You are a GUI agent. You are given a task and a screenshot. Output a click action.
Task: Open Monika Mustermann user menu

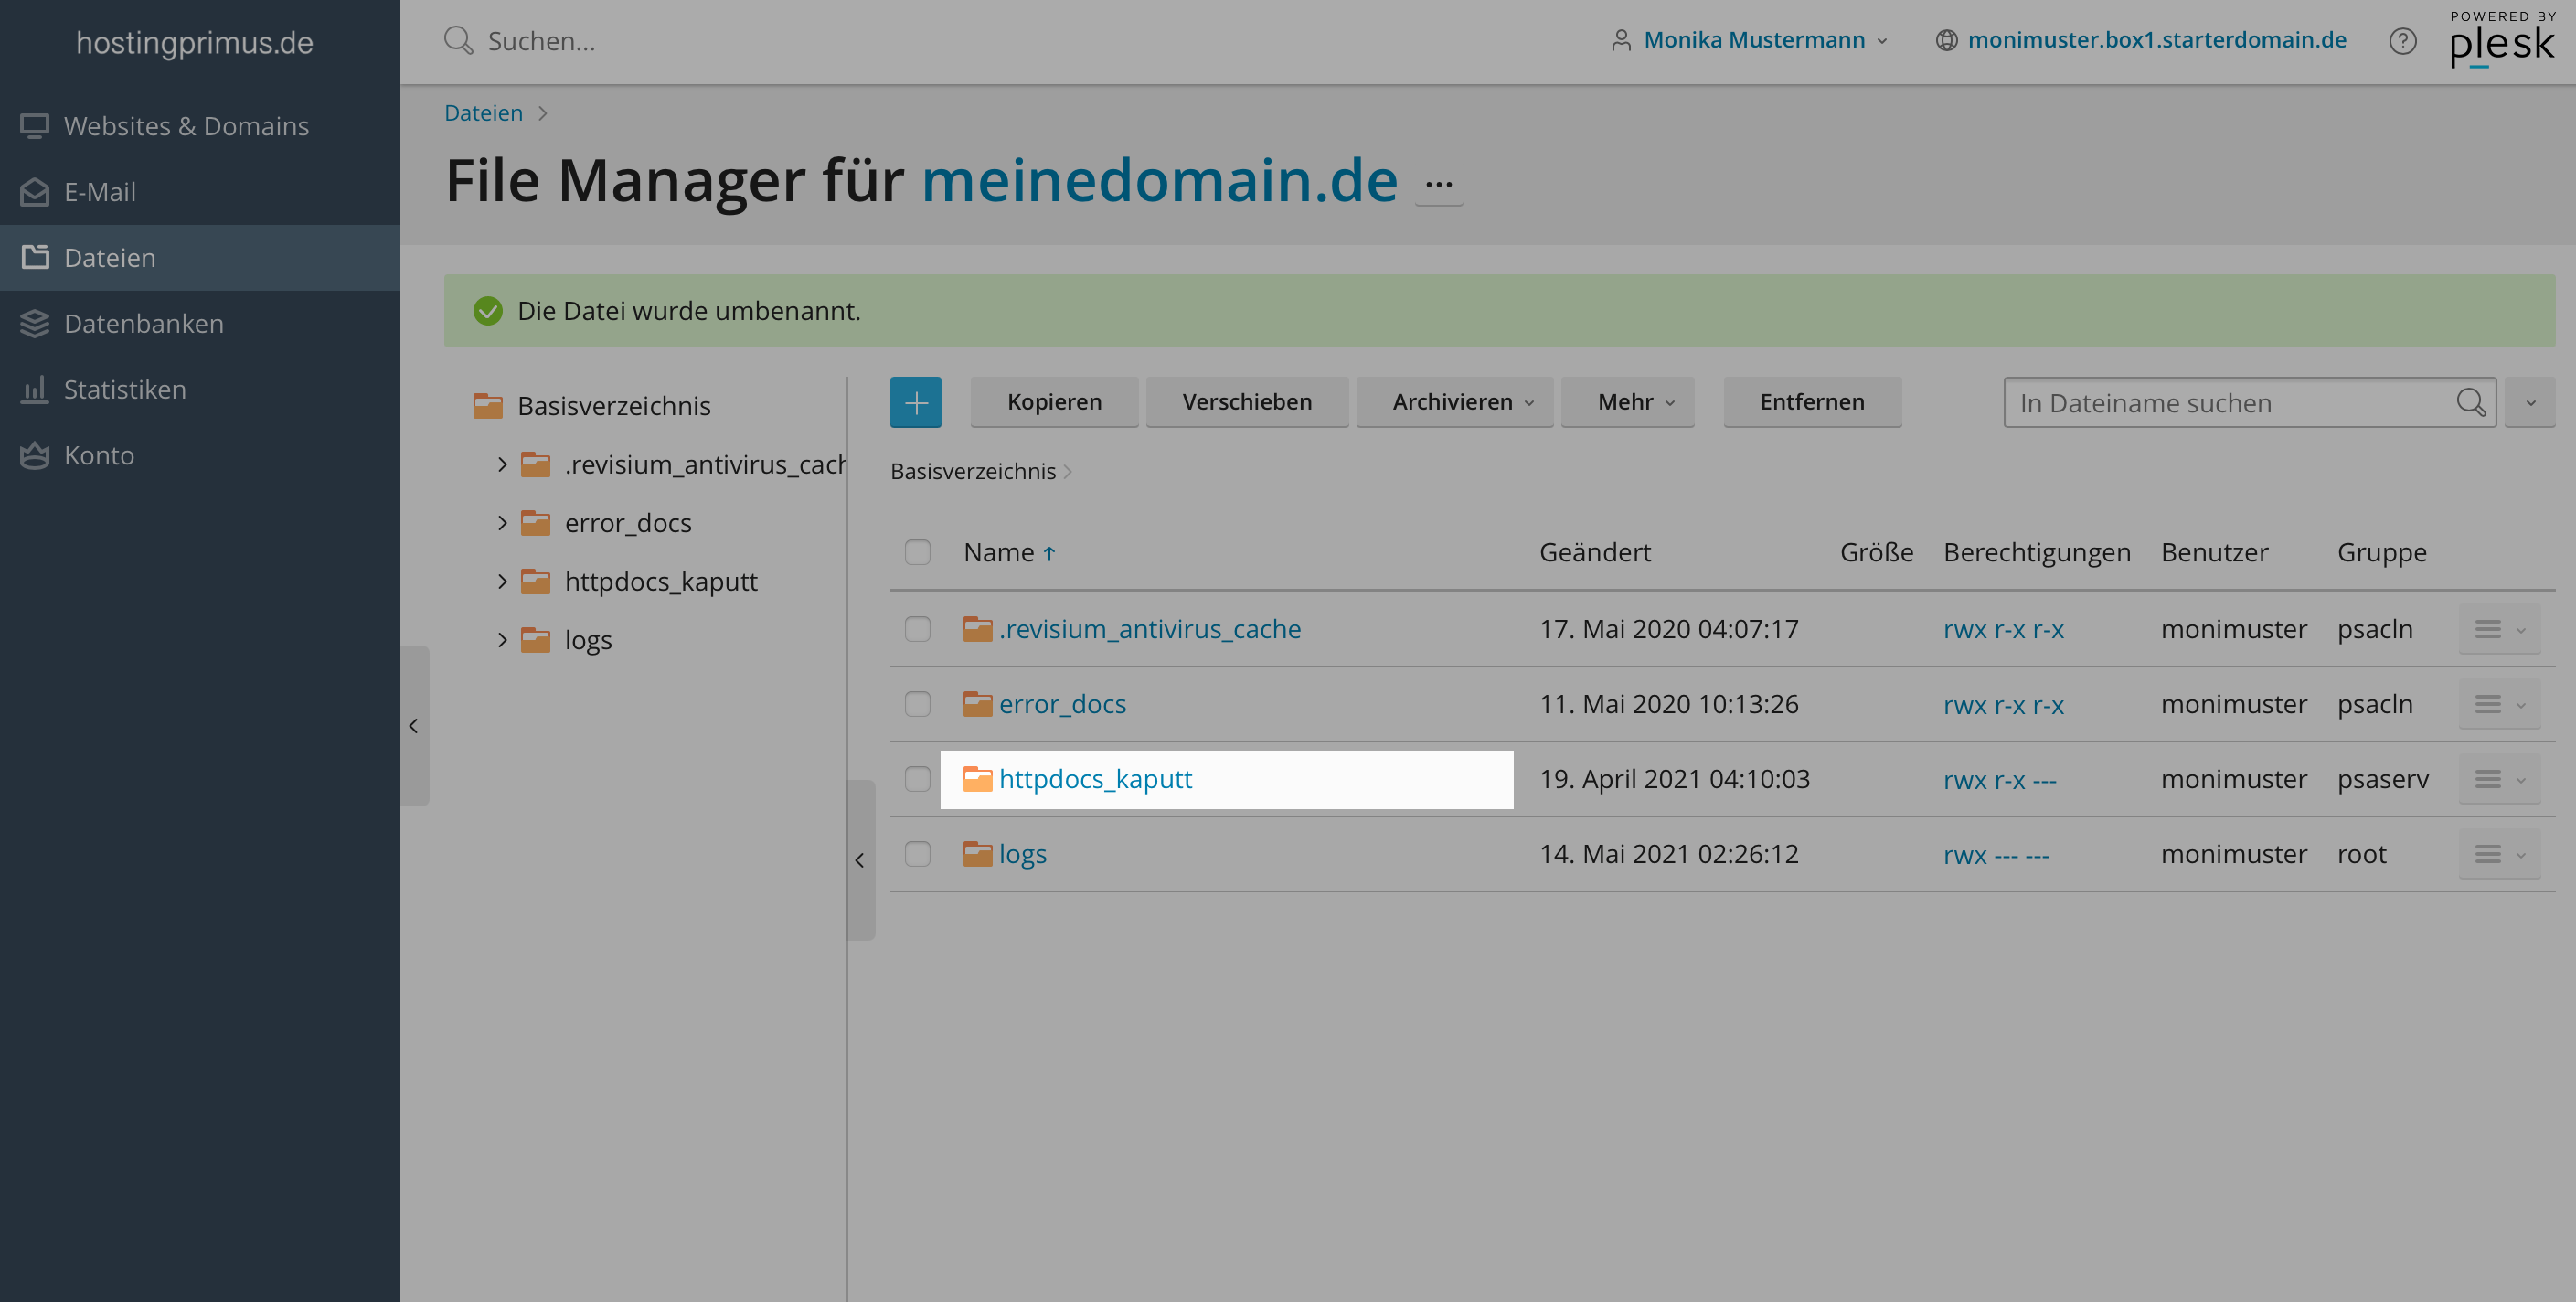pyautogui.click(x=1750, y=40)
